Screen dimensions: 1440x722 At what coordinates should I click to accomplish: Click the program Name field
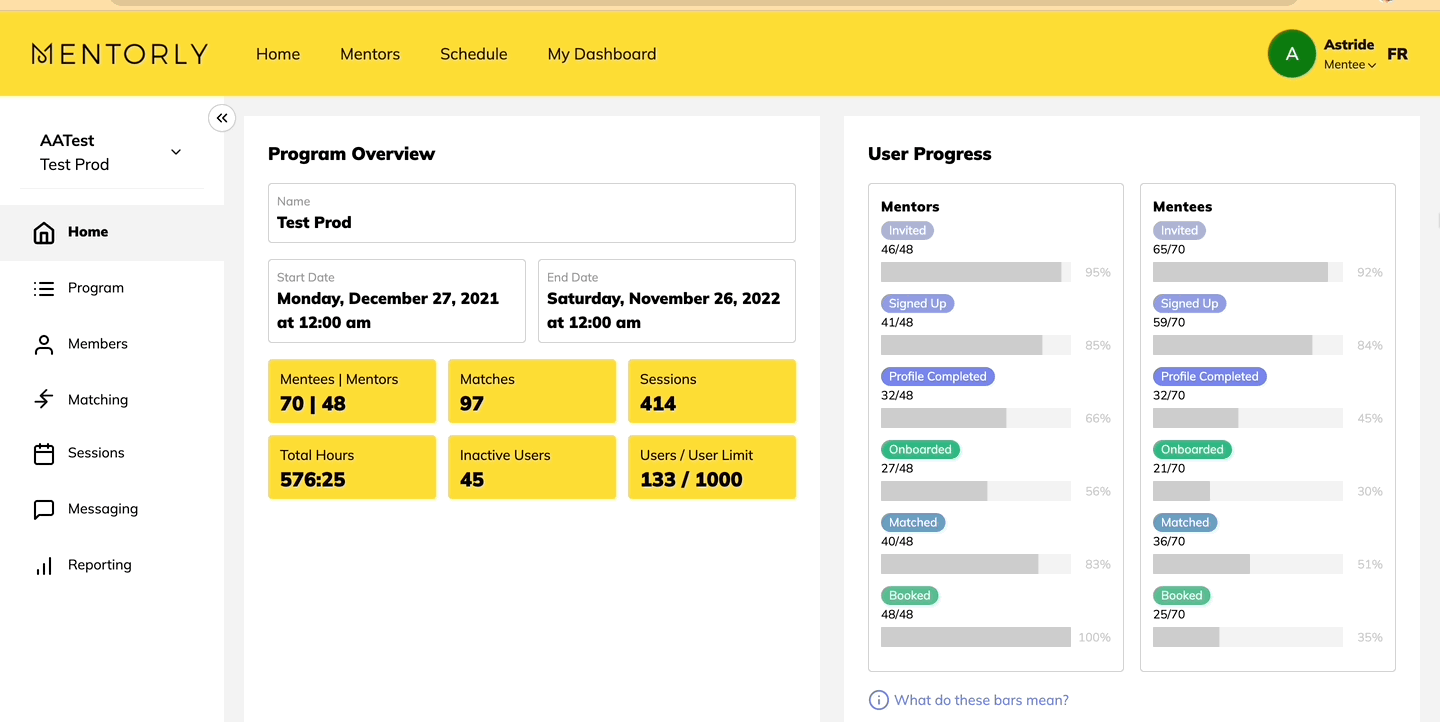coord(531,213)
